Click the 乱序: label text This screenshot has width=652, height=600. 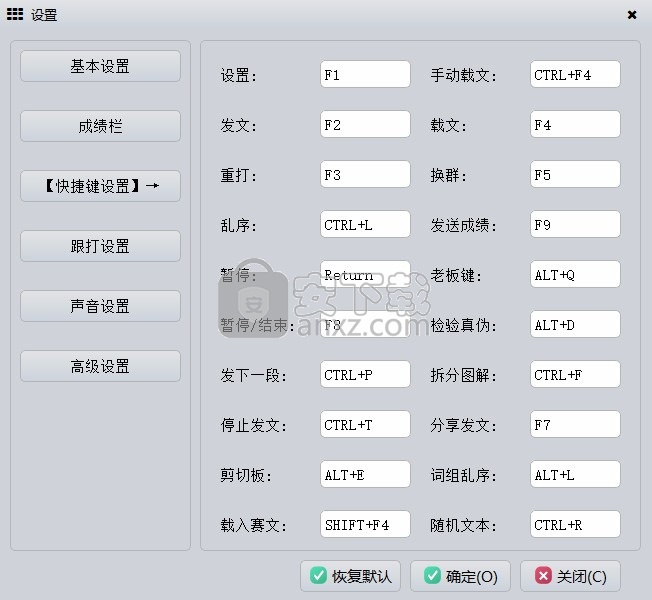click(239, 226)
